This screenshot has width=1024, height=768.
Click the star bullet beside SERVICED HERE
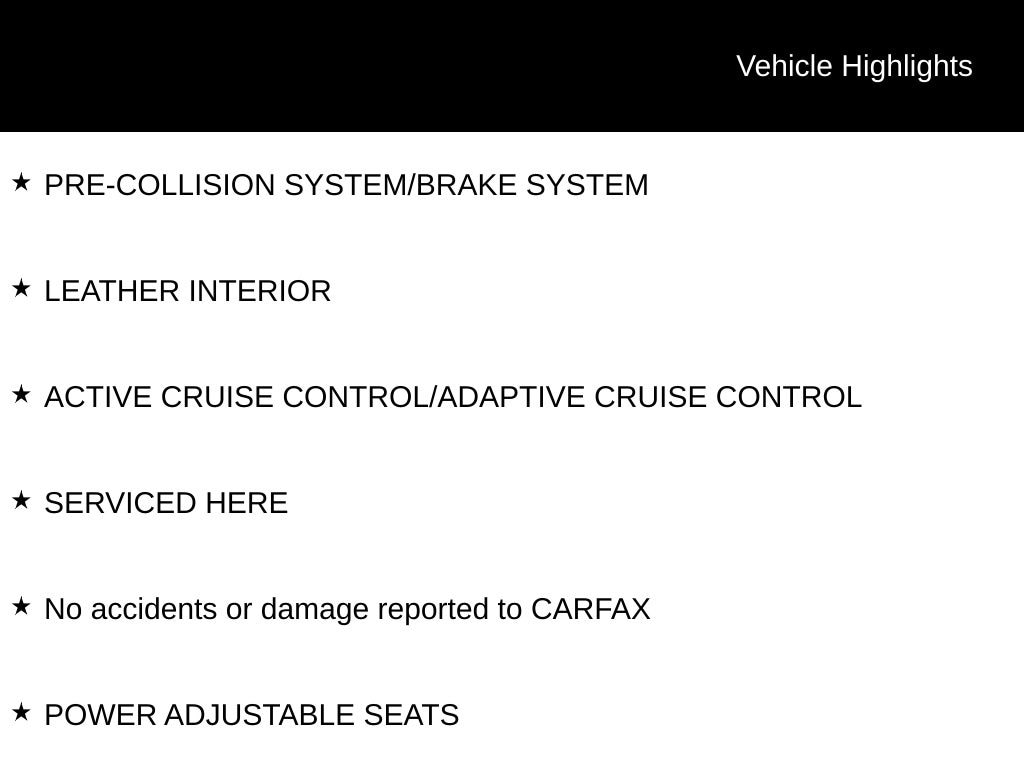pos(21,500)
